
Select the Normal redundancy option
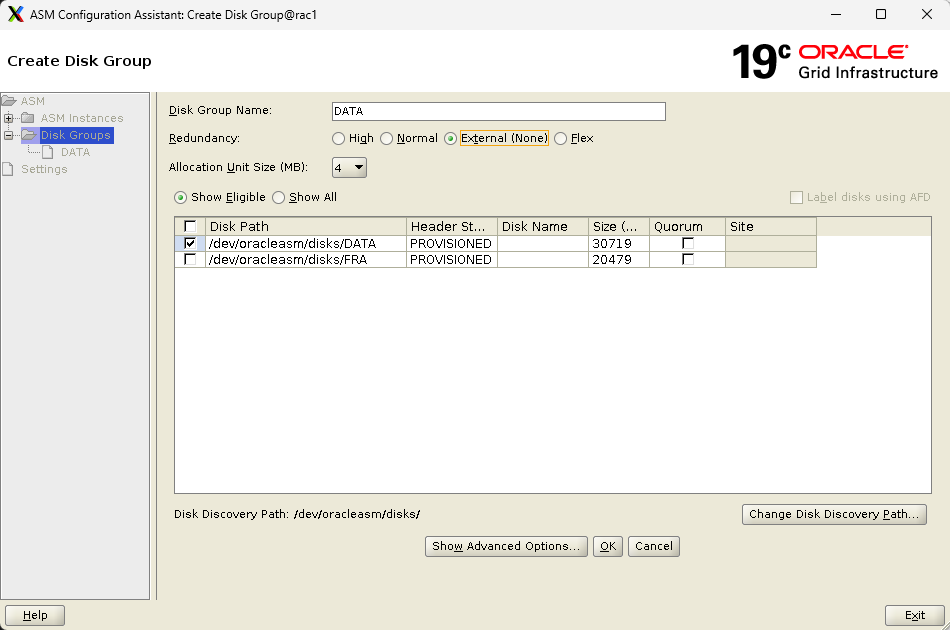(x=387, y=139)
